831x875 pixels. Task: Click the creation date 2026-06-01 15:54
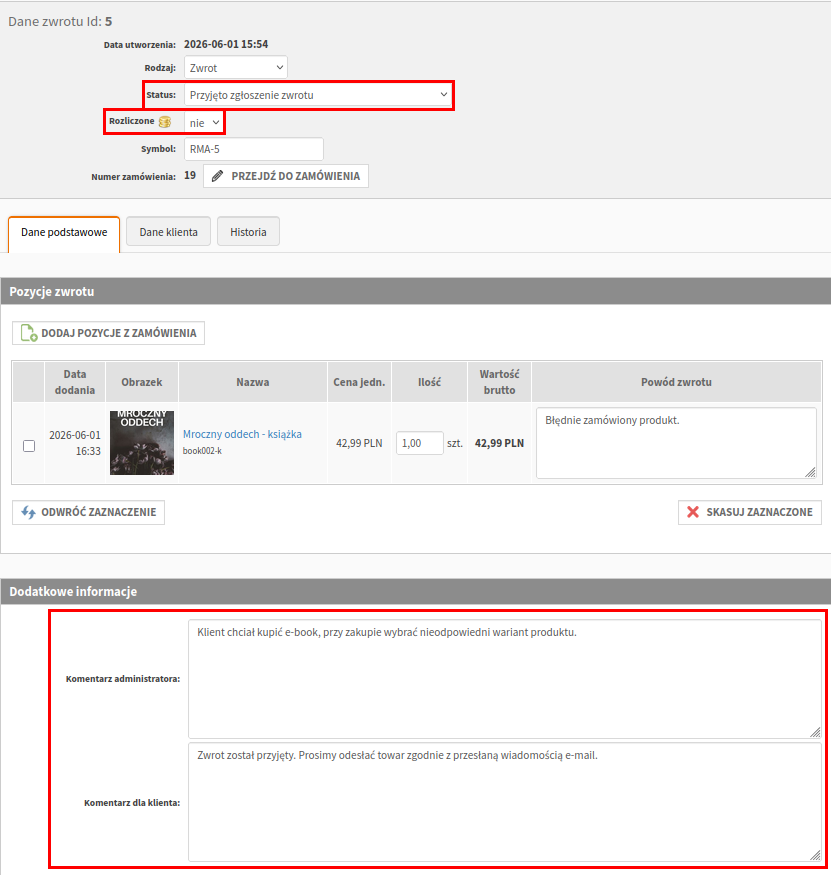[x=226, y=44]
